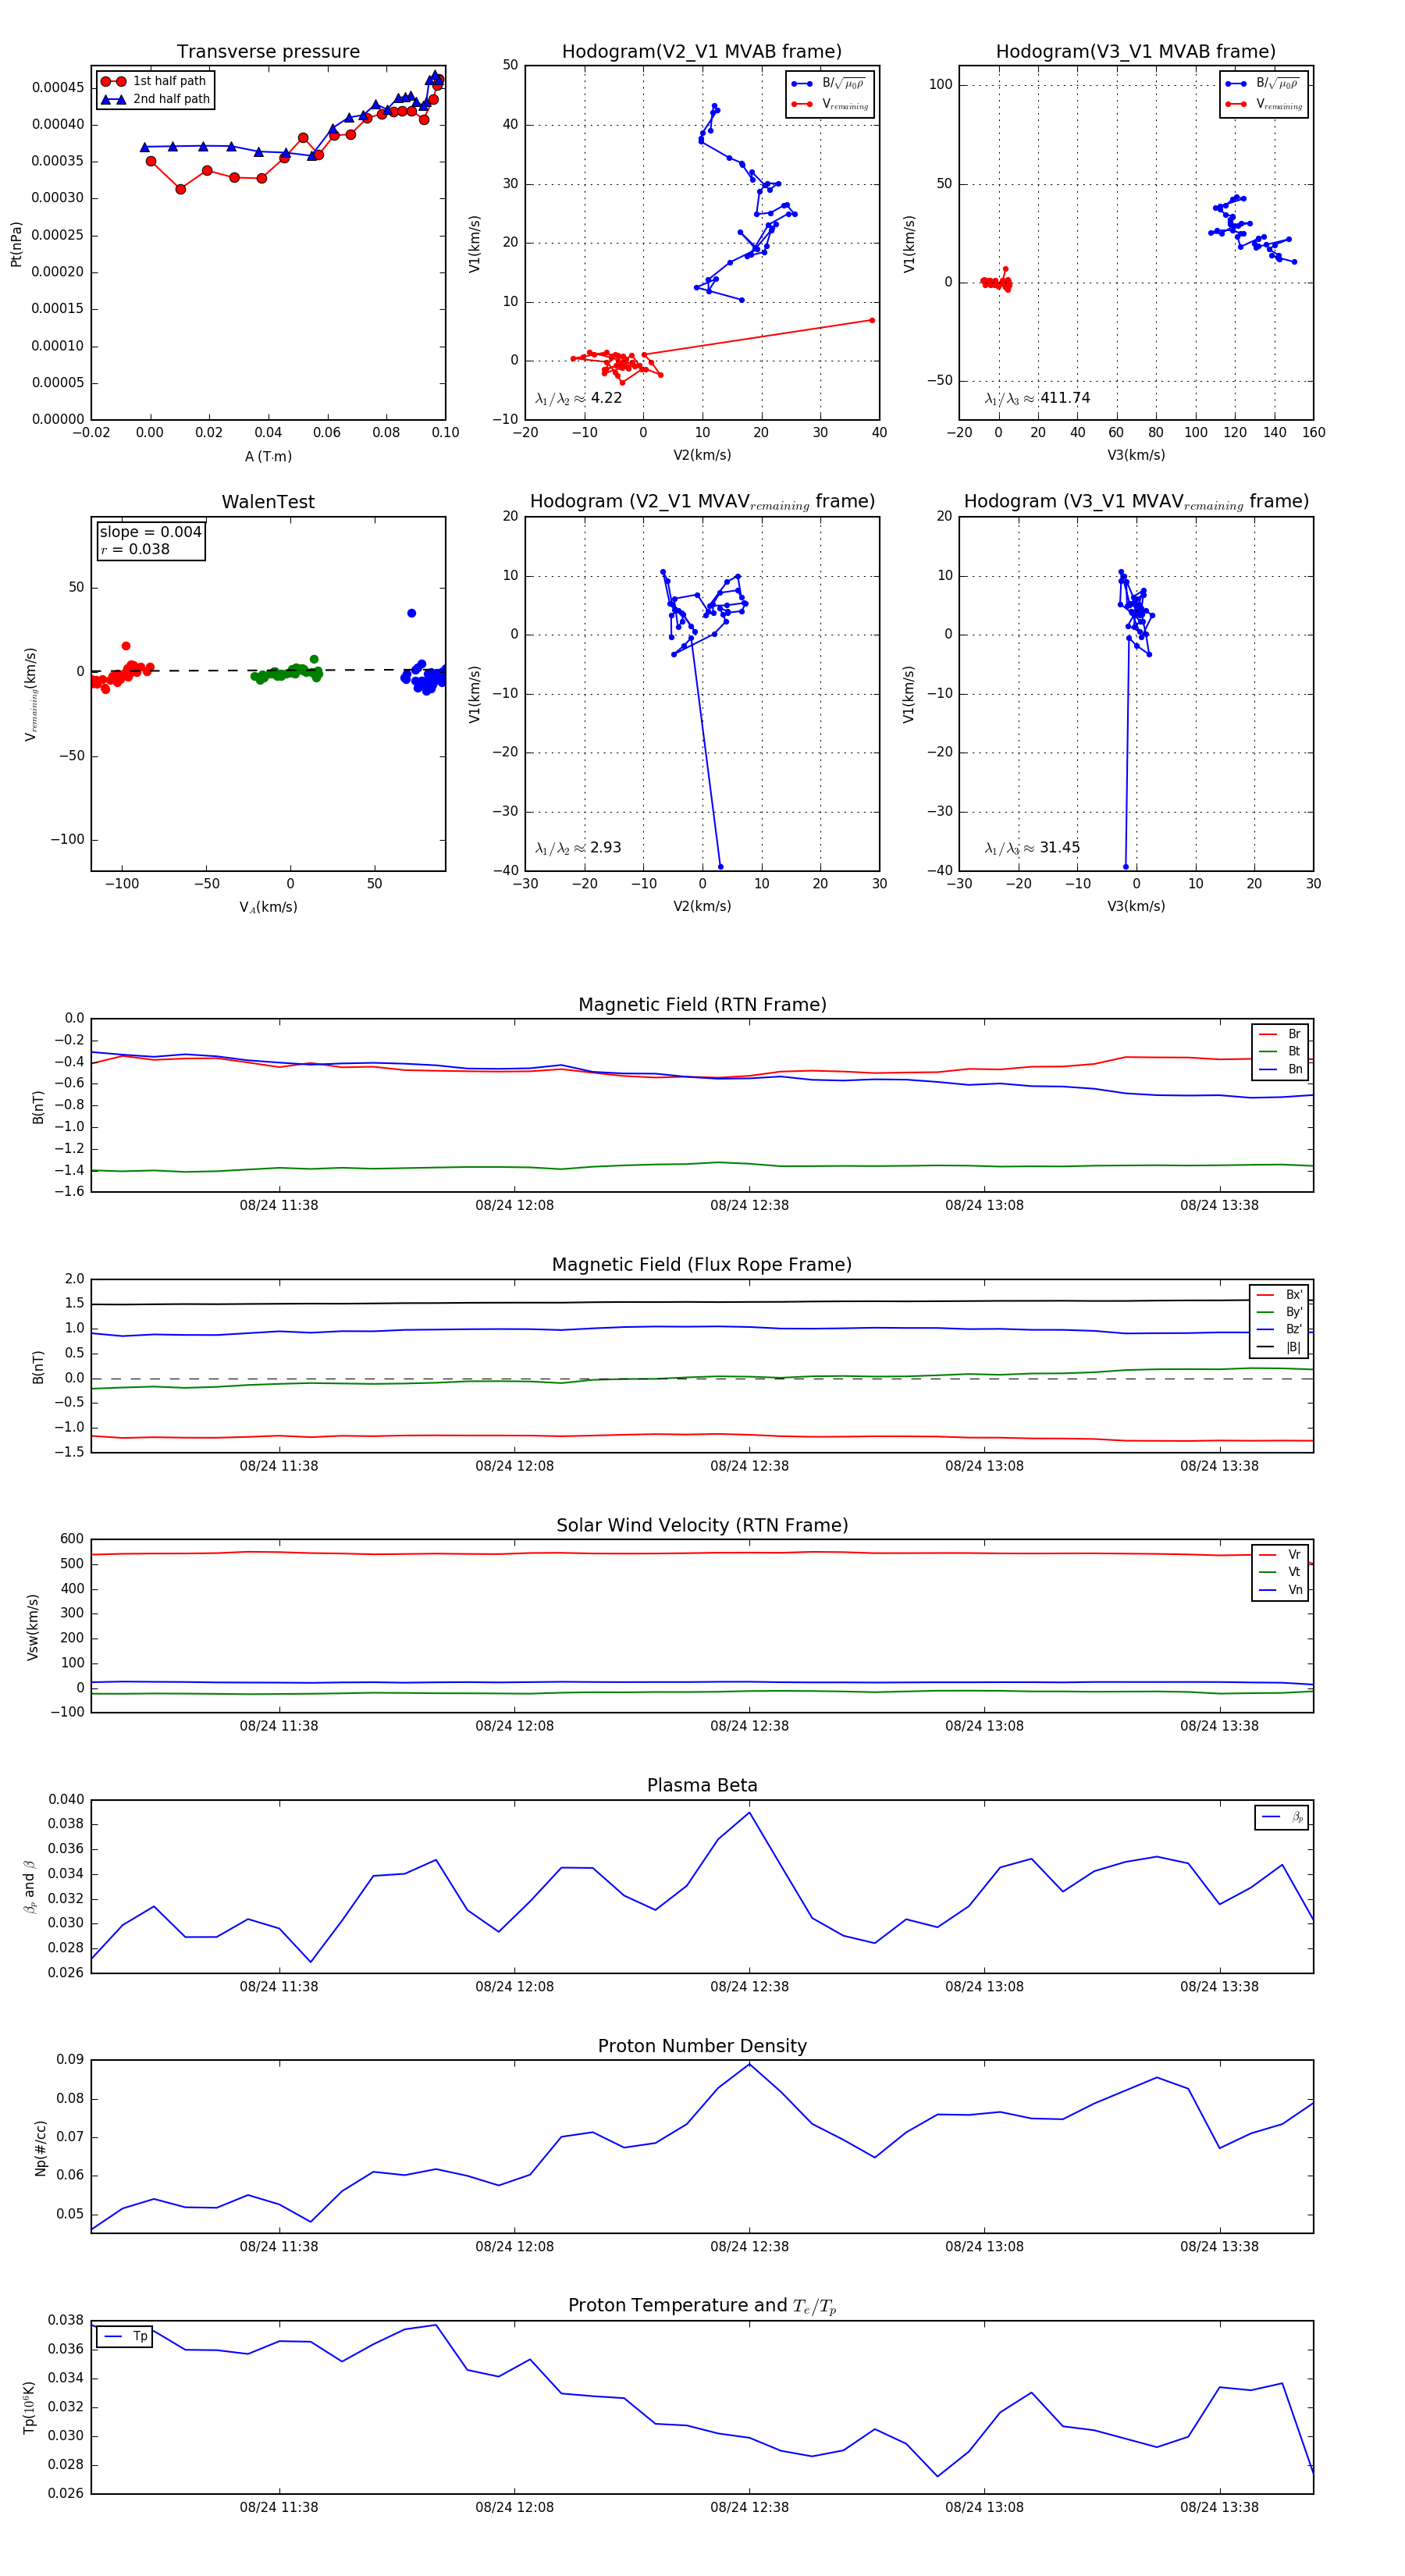The image size is (1405, 2576).
Task: Click the eigenvalue ratio value 31.45
Action: 1060,847
